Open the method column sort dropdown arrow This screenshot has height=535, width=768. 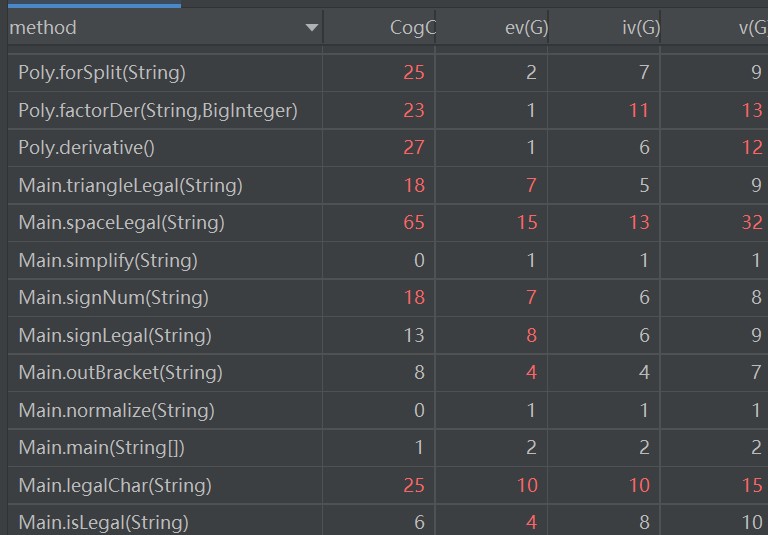tap(312, 28)
